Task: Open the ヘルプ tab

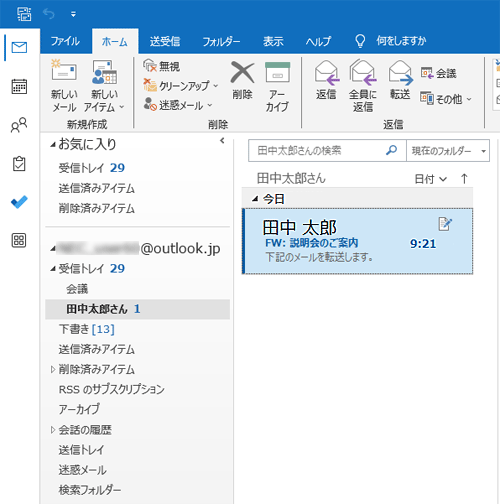Action: pos(318,41)
